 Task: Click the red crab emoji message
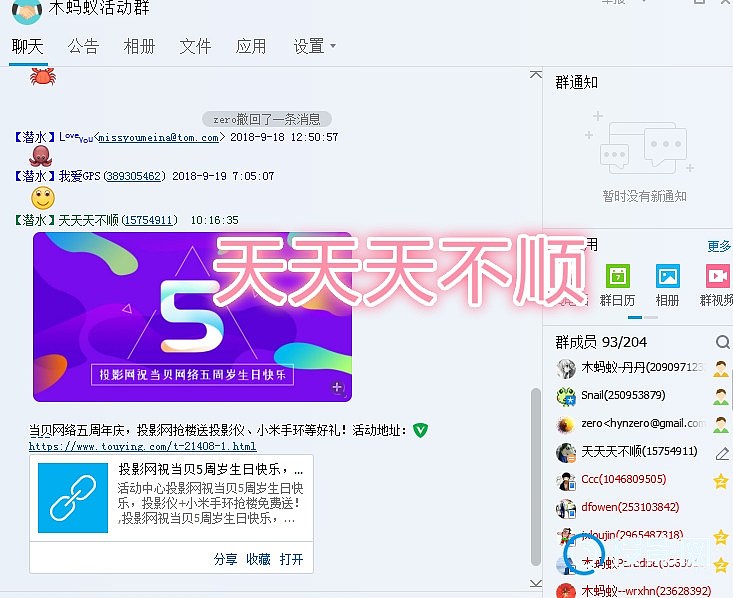[43, 76]
